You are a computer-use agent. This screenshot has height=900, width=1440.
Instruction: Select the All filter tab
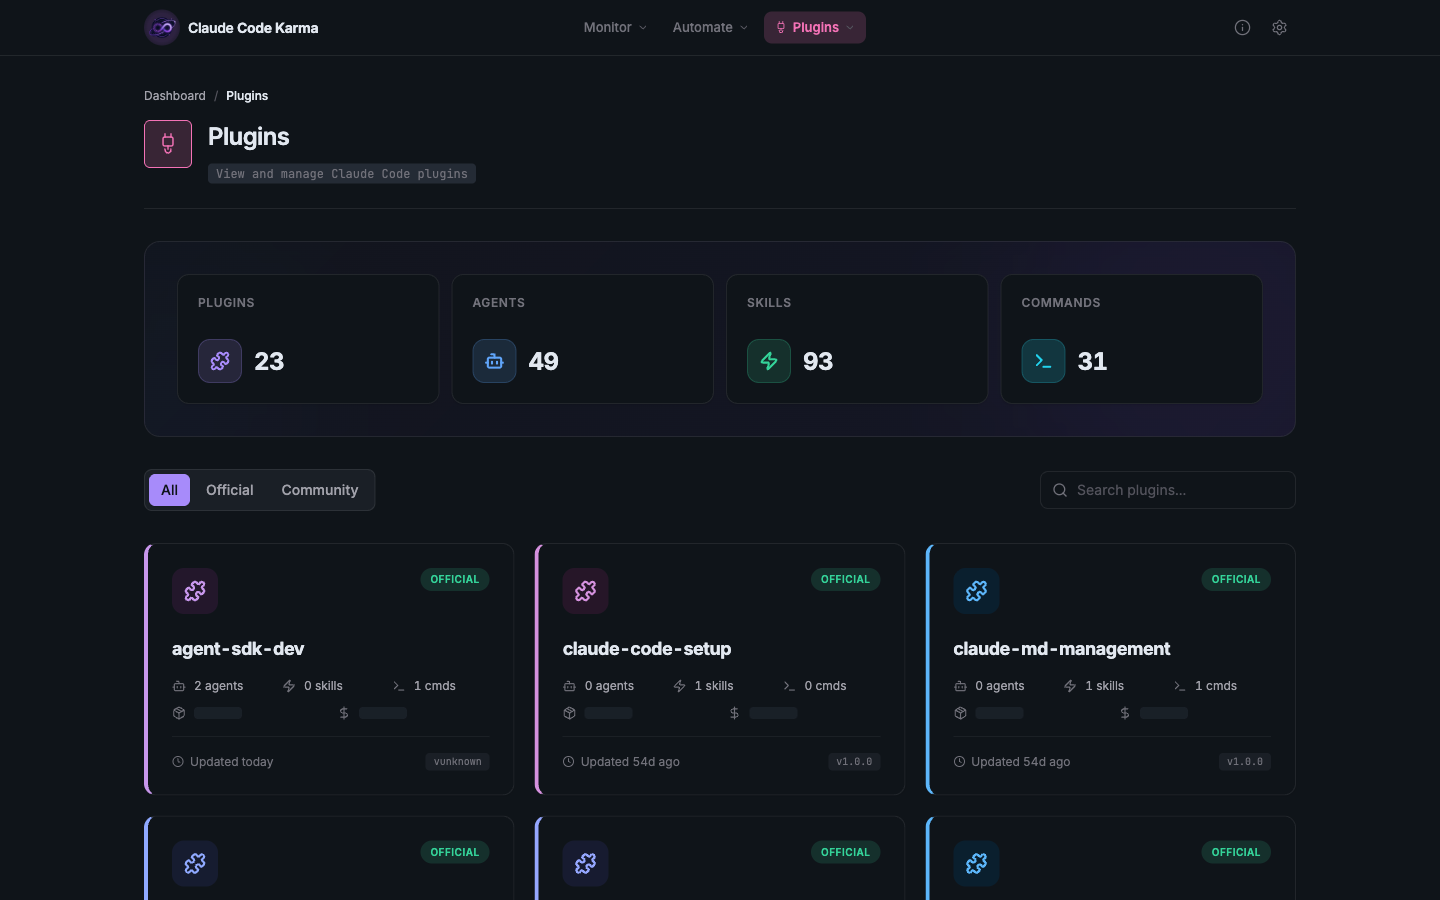pos(170,490)
